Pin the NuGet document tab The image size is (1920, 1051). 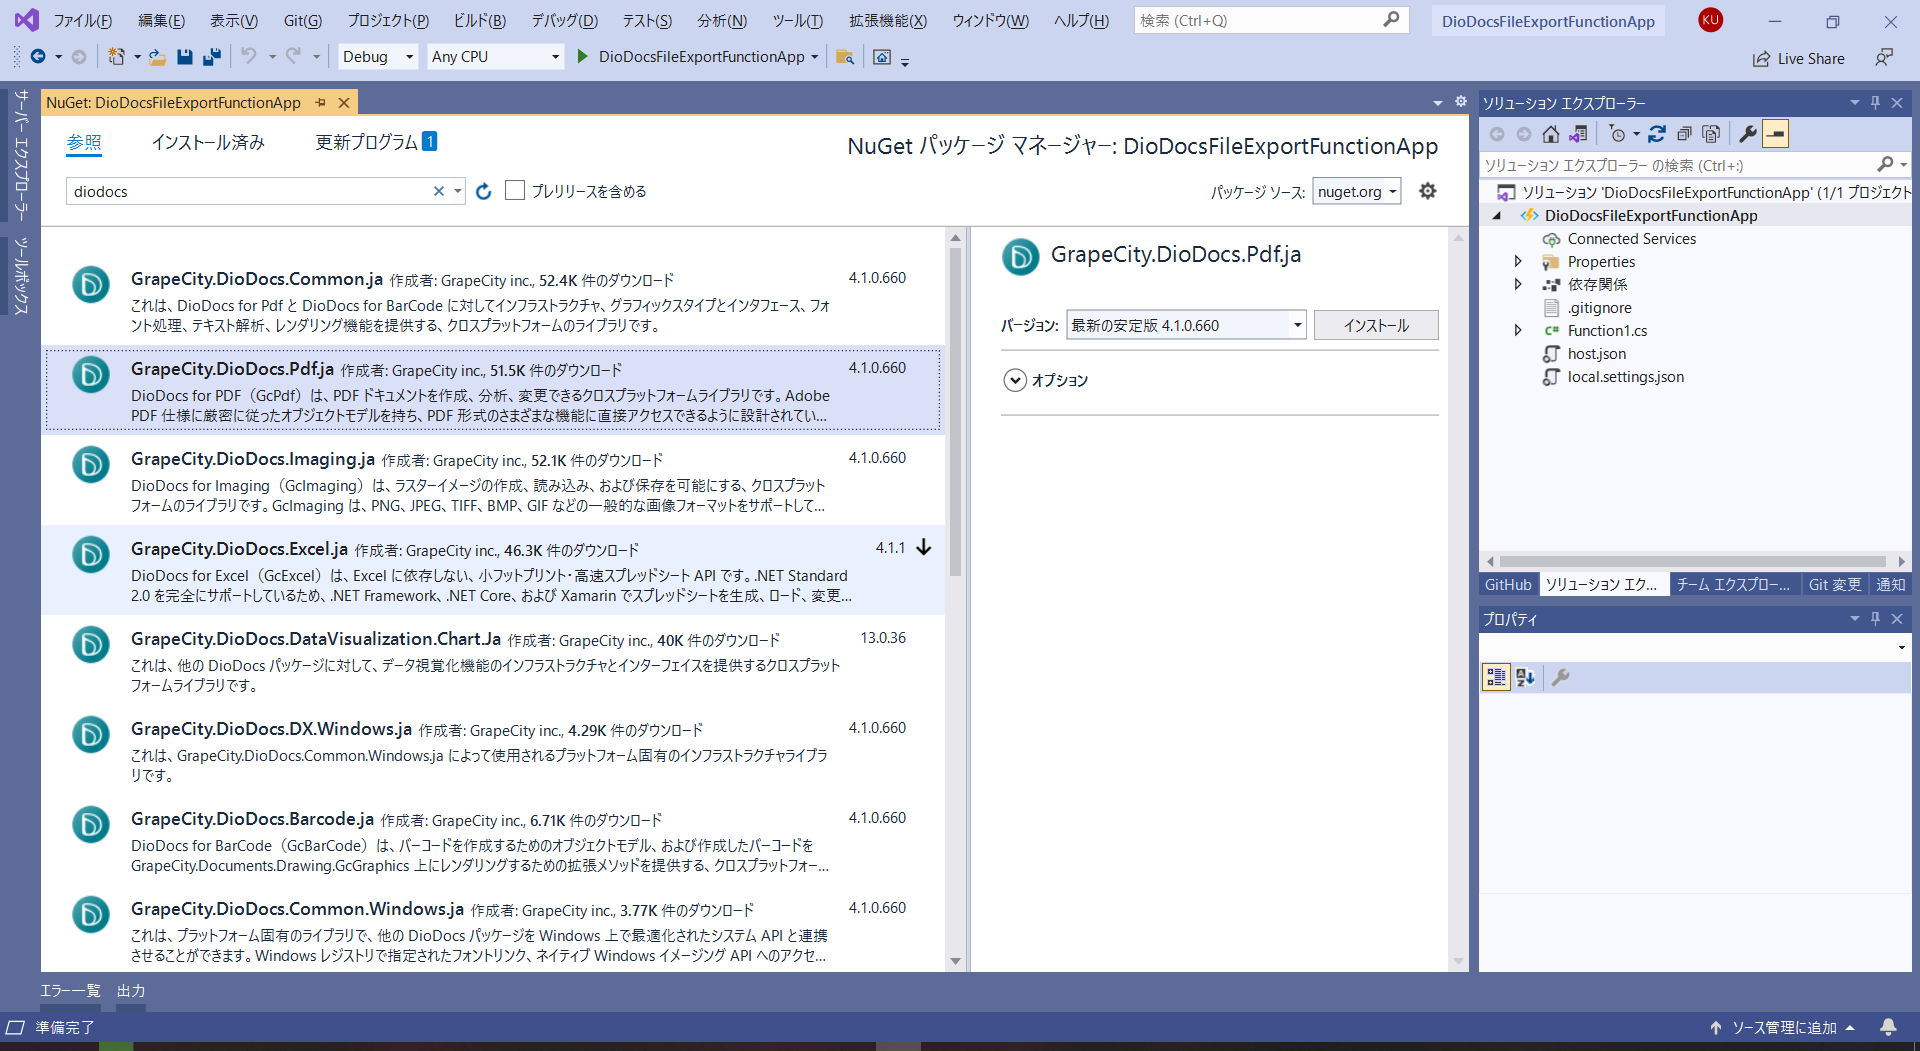click(x=321, y=102)
